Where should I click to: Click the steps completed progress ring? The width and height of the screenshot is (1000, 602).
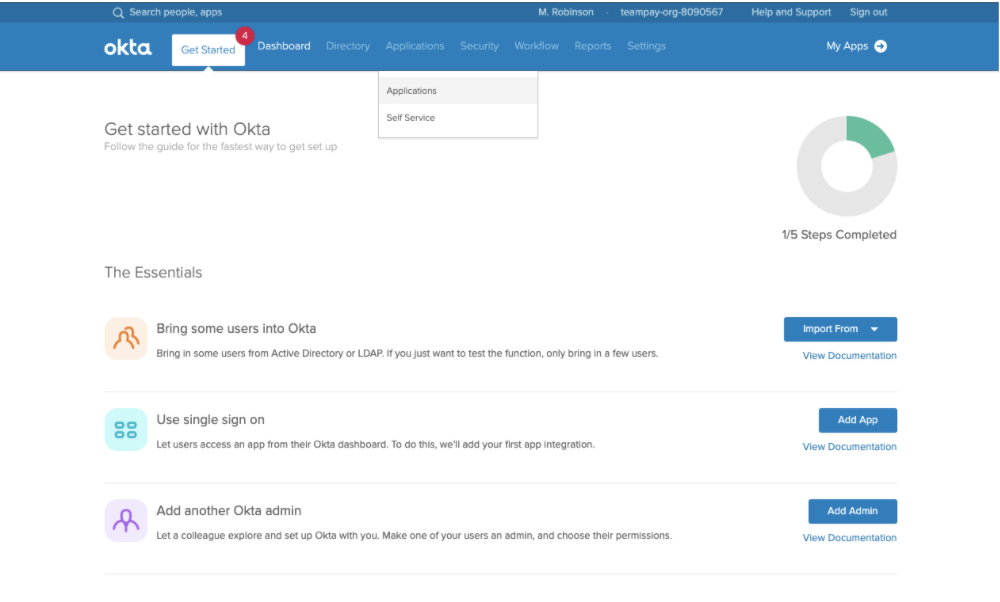(x=846, y=166)
